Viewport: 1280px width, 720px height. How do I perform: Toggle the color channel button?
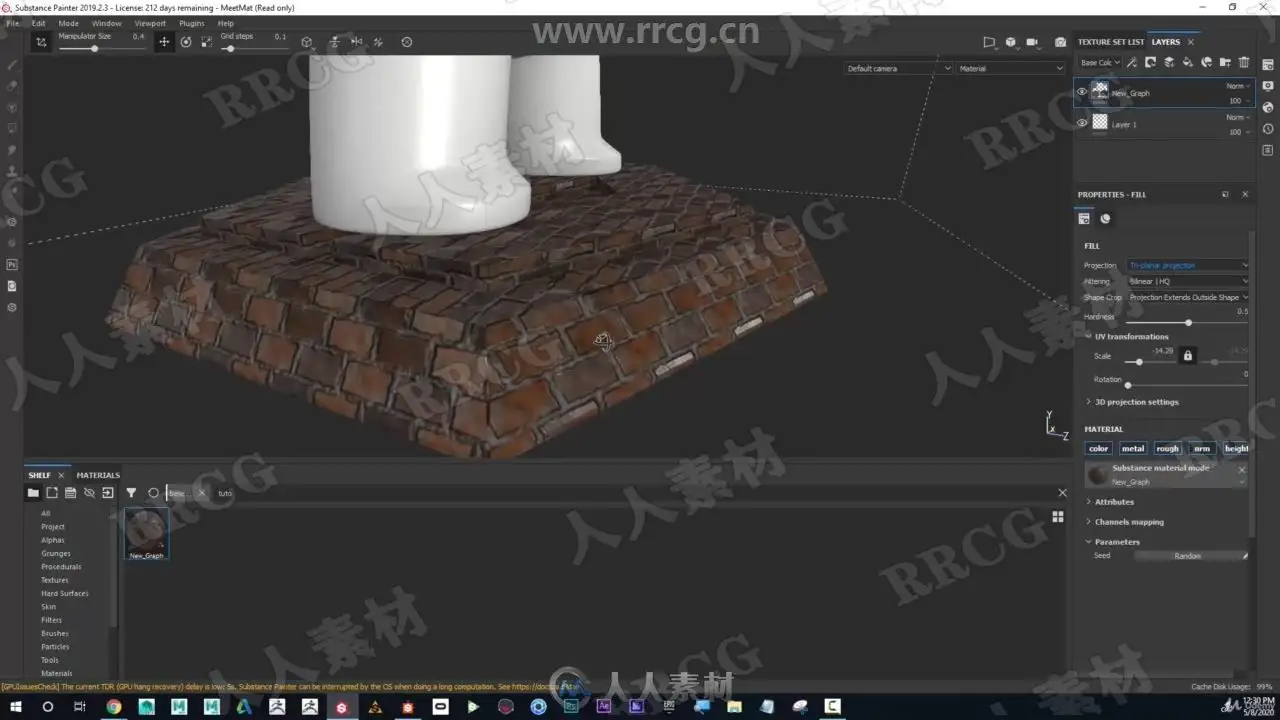[x=1098, y=448]
